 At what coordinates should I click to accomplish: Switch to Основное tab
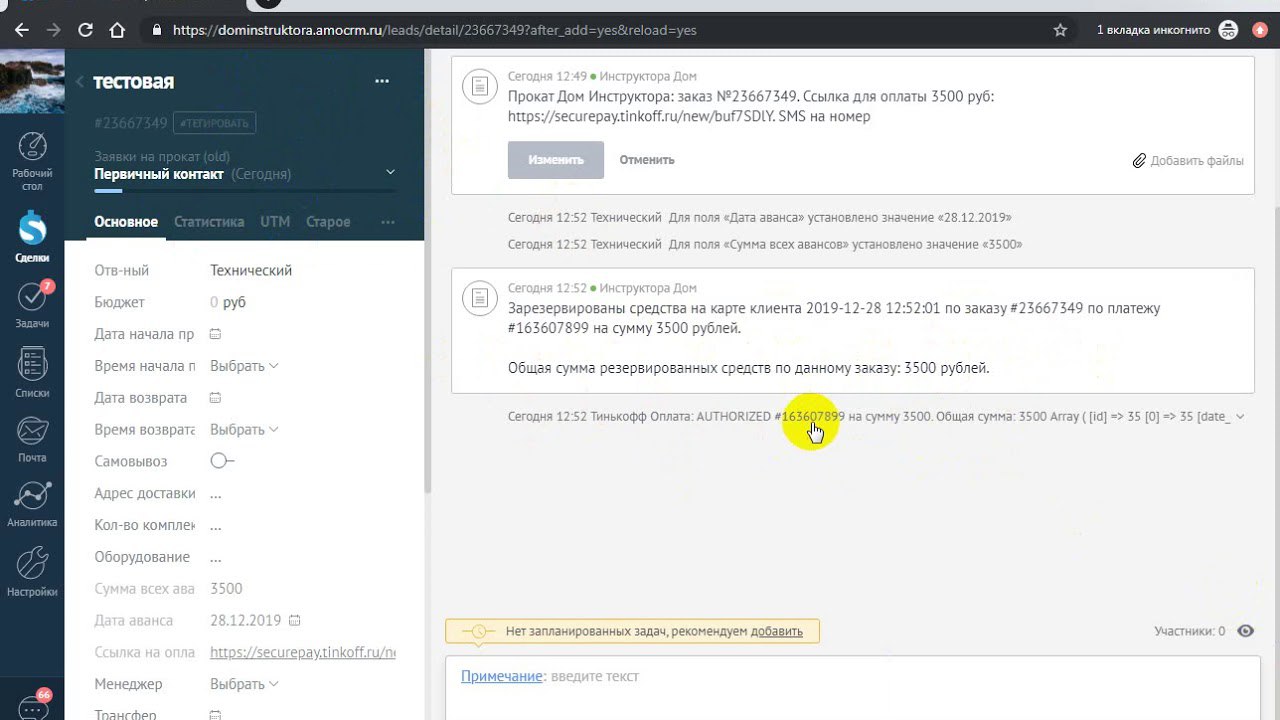[126, 222]
